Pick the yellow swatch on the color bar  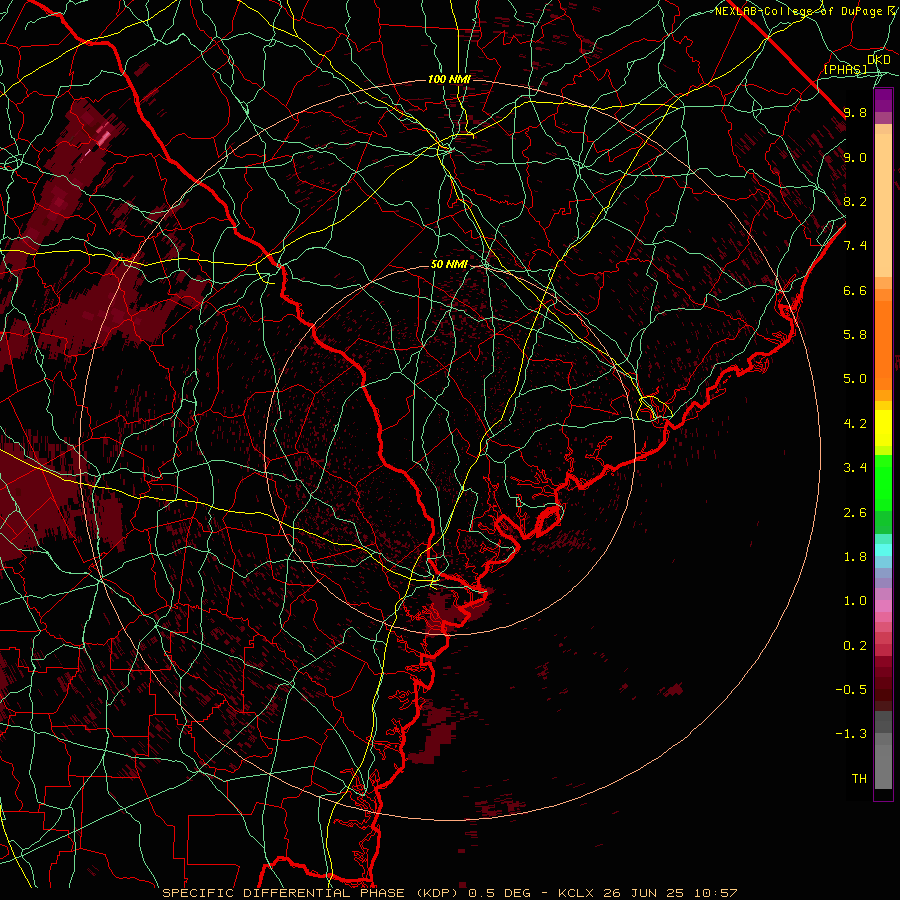883,428
